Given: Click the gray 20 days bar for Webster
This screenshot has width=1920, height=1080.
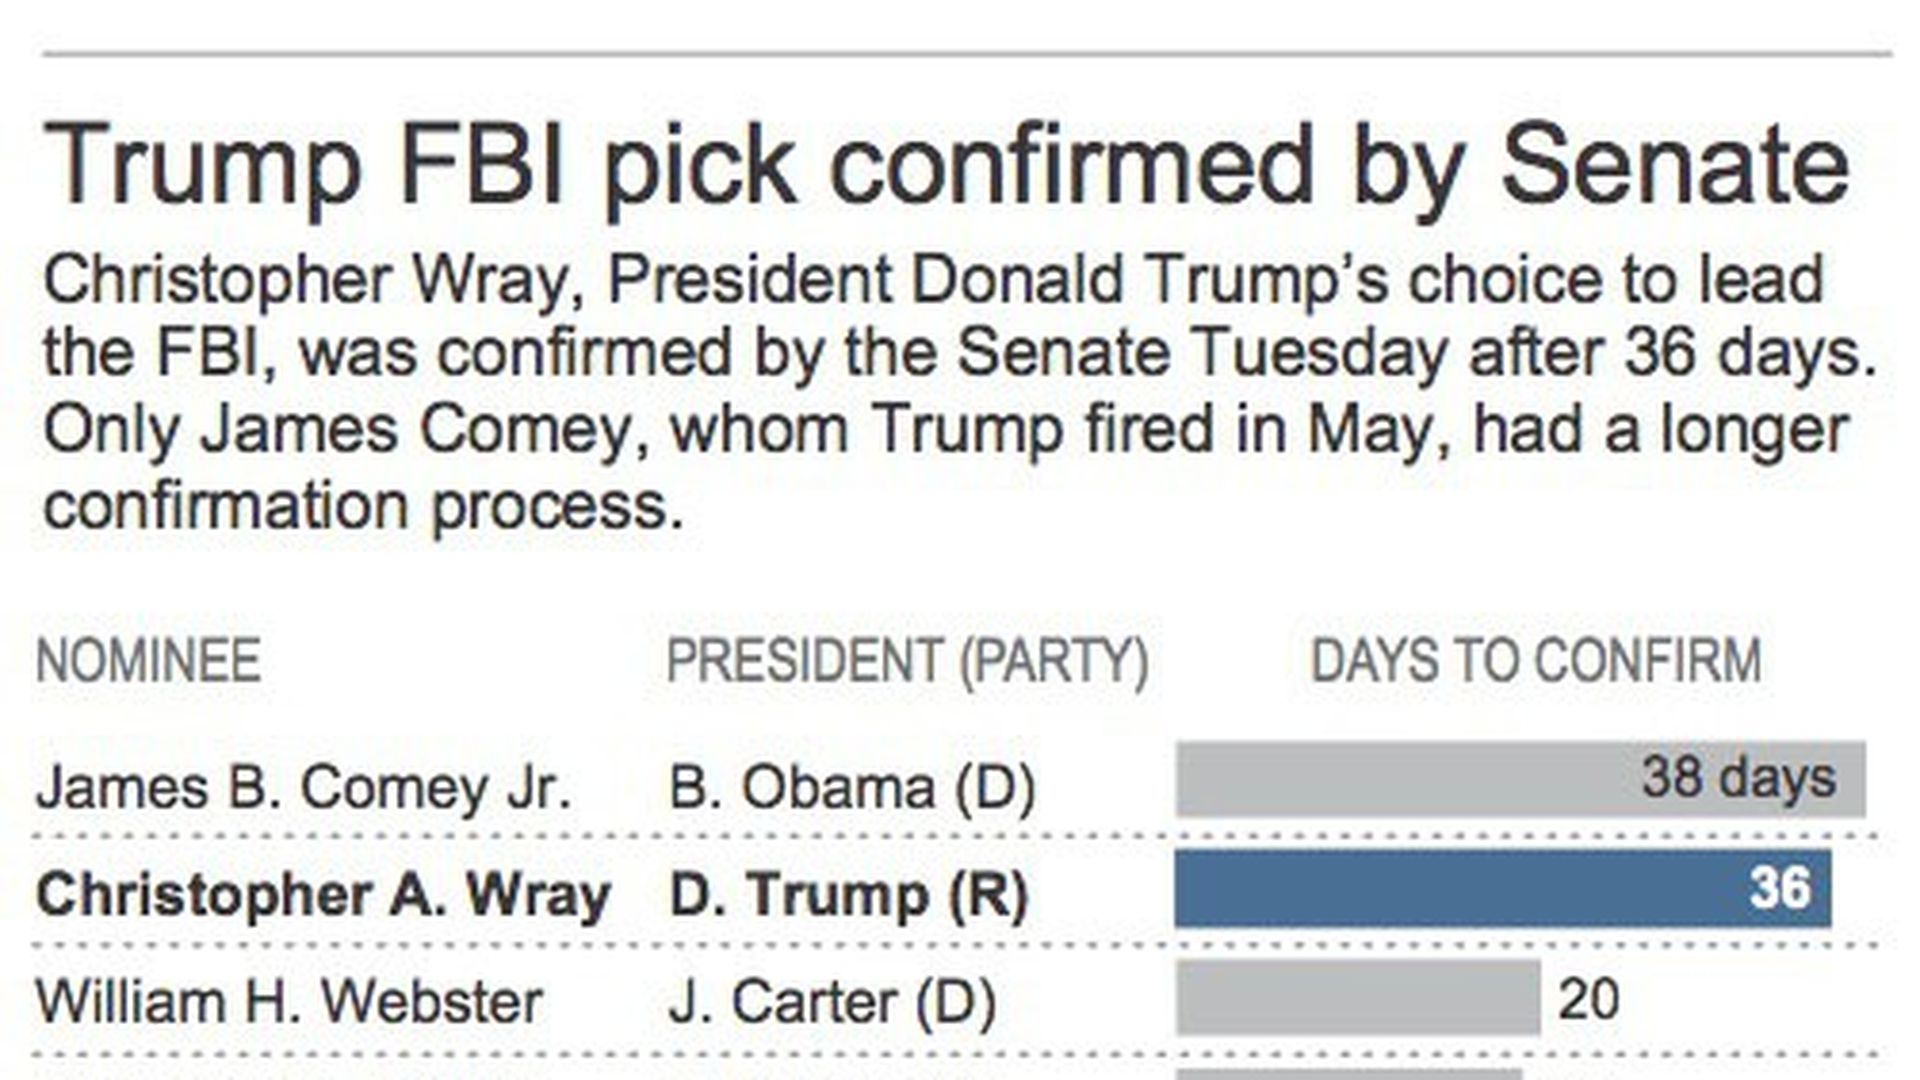Looking at the screenshot, I should click(1357, 997).
